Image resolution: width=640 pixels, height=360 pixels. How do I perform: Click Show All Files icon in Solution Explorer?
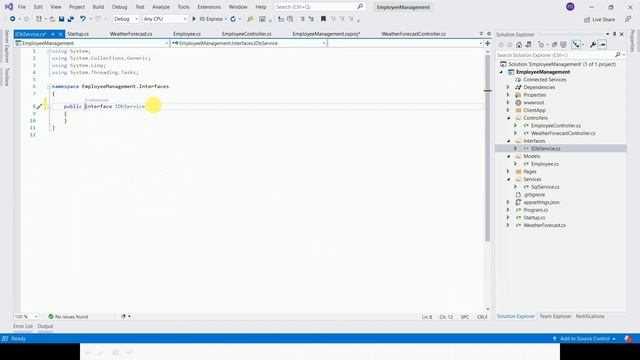(563, 44)
